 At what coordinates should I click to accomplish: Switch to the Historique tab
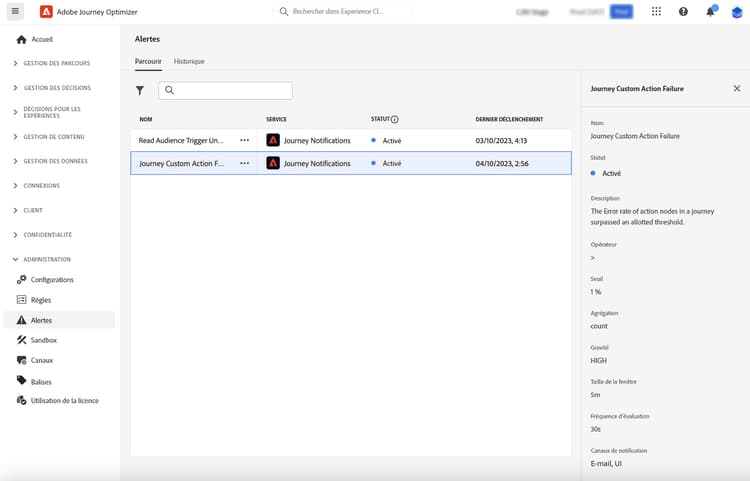pos(189,61)
